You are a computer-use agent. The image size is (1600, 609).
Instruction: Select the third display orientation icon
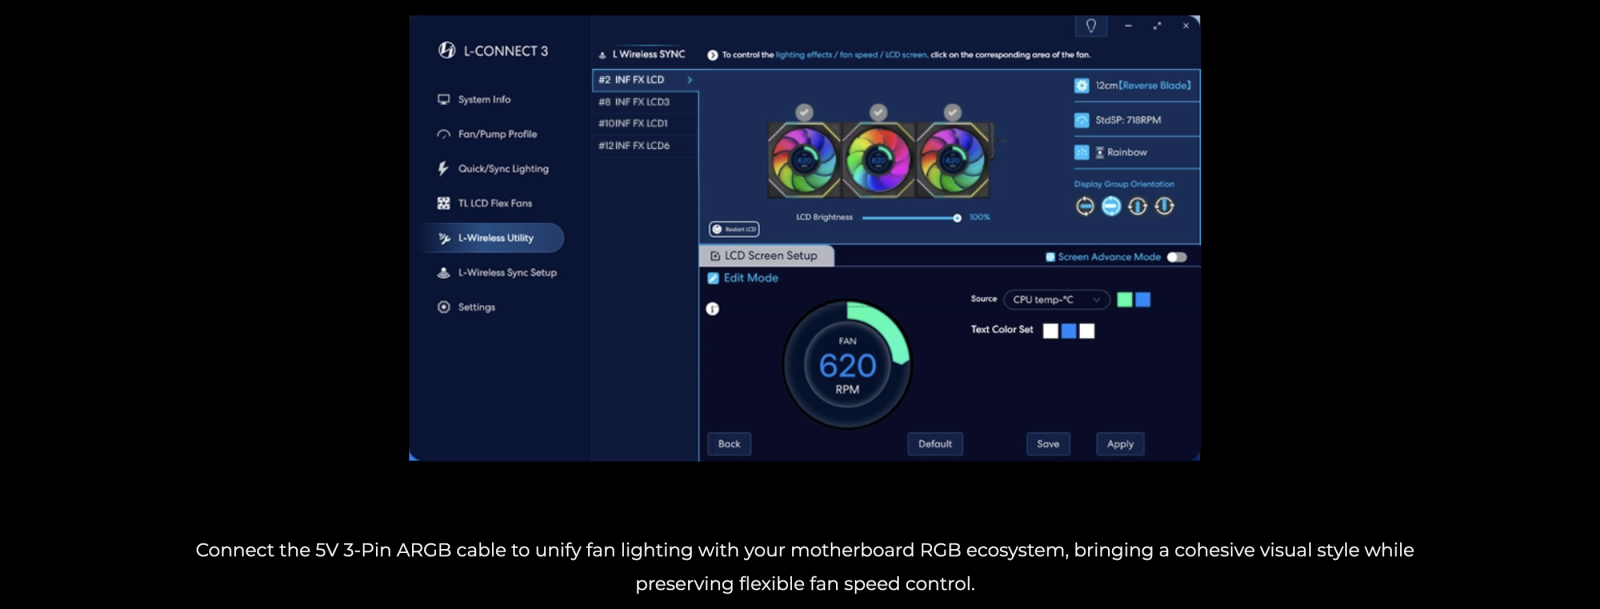tap(1138, 206)
